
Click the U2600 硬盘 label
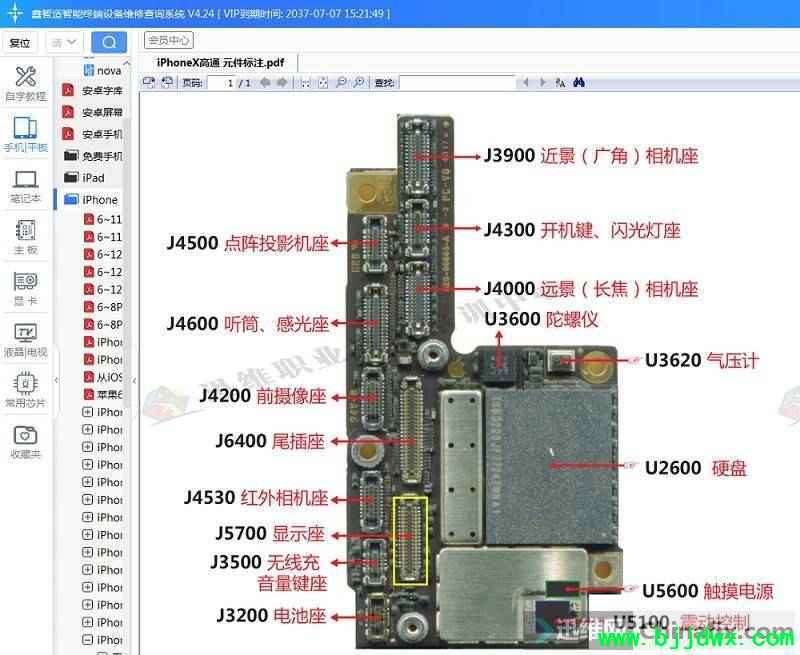[695, 468]
